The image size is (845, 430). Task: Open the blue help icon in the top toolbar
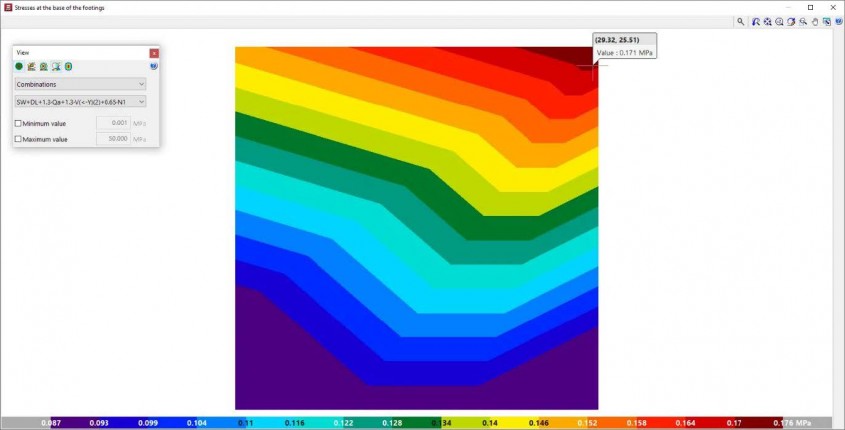coord(839,22)
